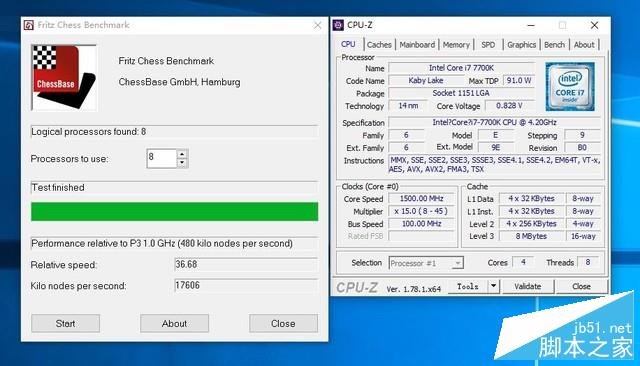Viewport: 640px width, 366px height.
Task: Switch to the CPU tab in CPU-Z
Action: click(x=348, y=44)
